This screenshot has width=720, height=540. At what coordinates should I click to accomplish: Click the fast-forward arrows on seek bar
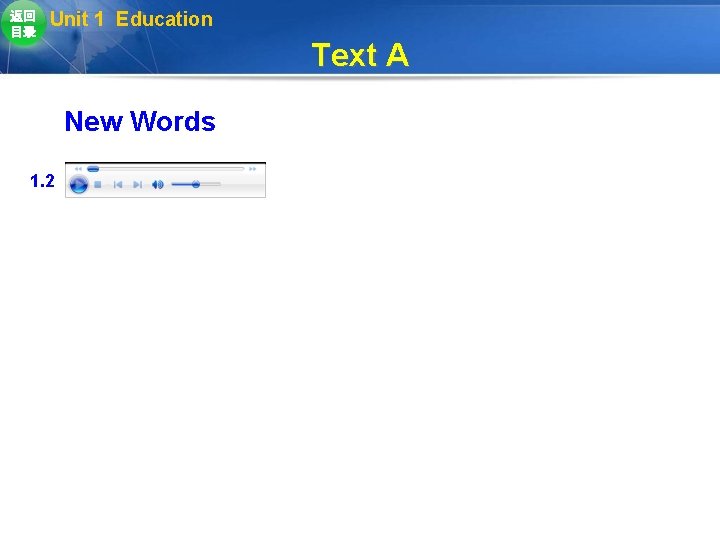point(253,169)
